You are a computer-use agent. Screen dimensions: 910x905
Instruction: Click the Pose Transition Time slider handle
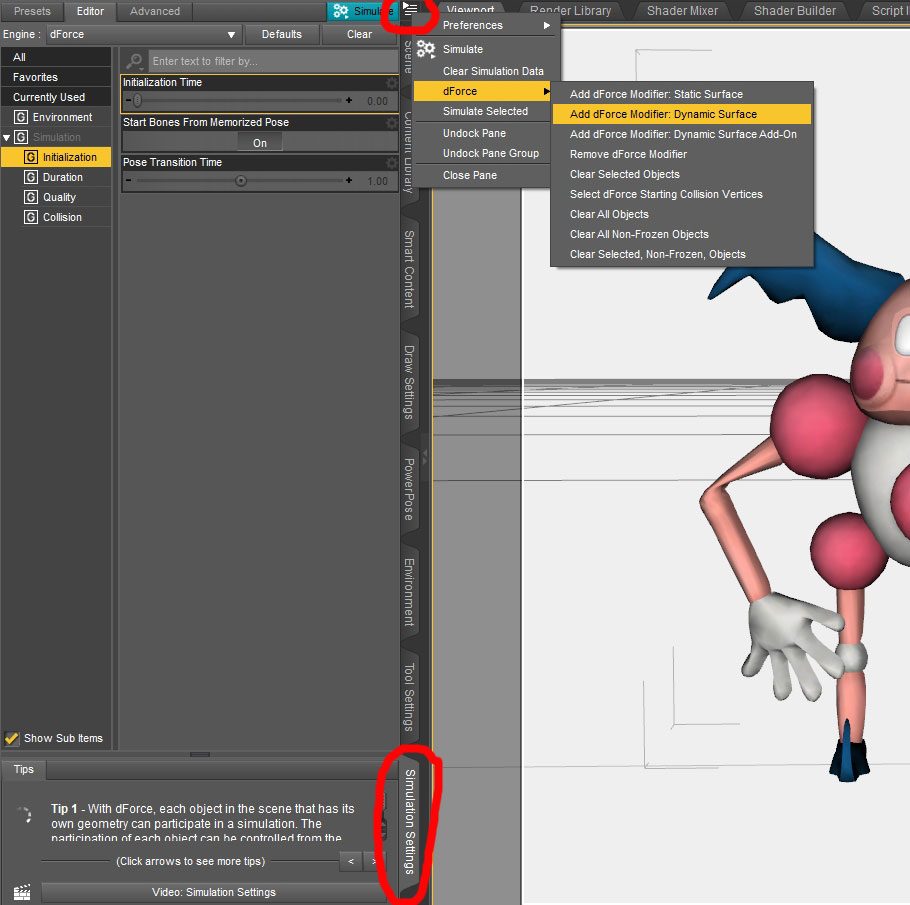tap(241, 181)
